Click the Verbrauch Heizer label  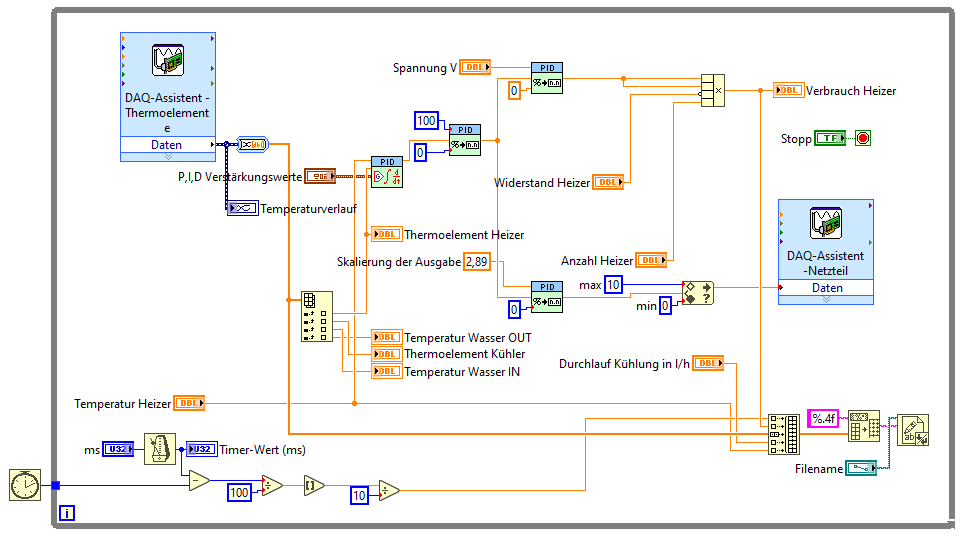click(x=851, y=91)
